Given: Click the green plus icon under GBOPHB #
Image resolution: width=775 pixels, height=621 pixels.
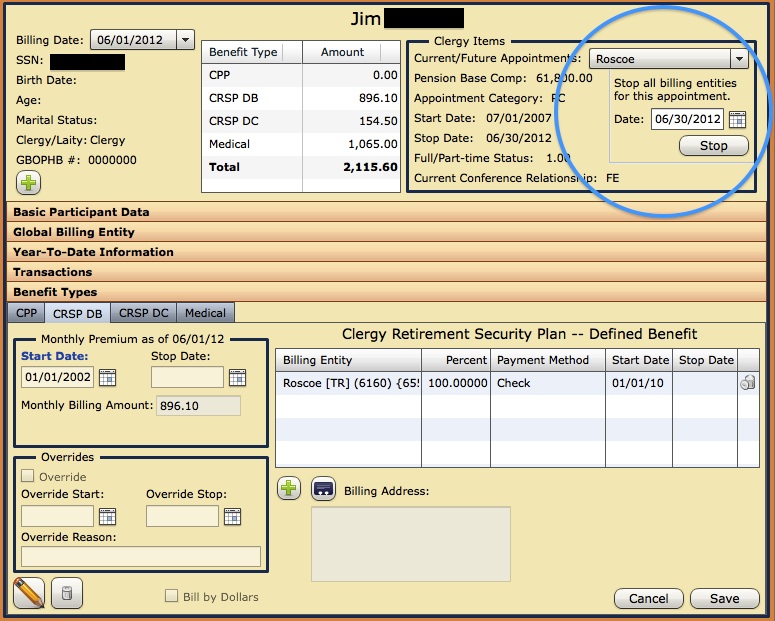Looking at the screenshot, I should (x=29, y=183).
